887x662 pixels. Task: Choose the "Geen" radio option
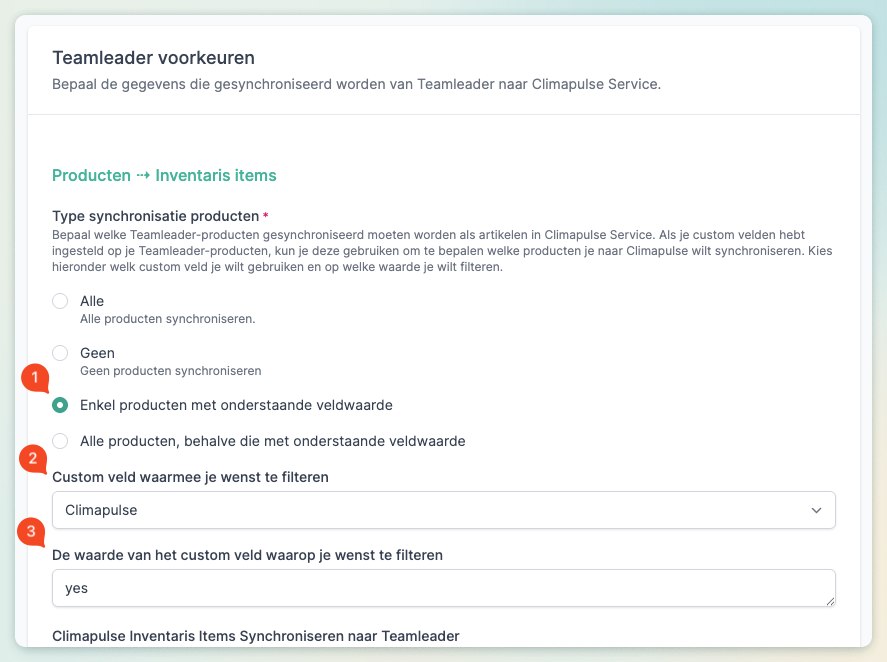click(x=60, y=353)
